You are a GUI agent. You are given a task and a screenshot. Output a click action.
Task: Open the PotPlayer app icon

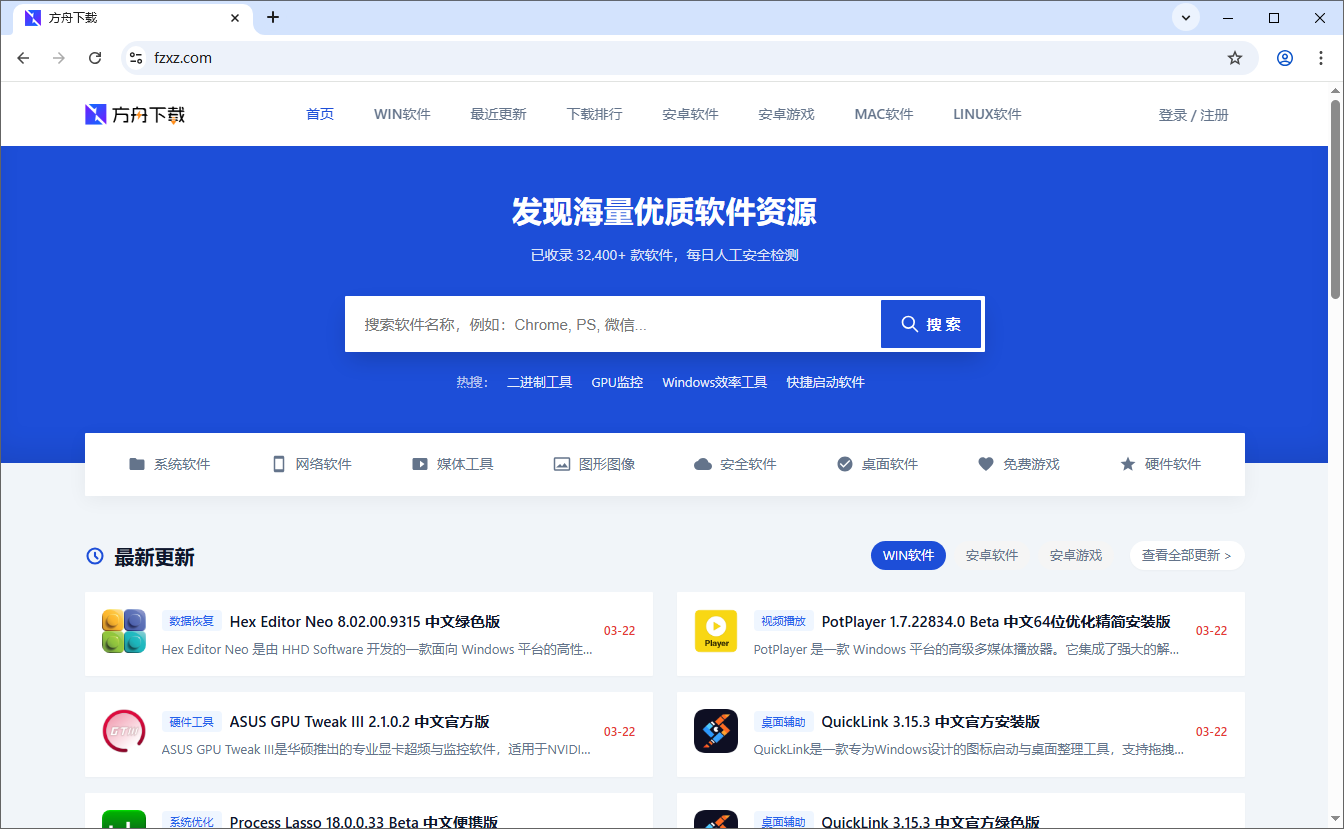click(x=716, y=631)
